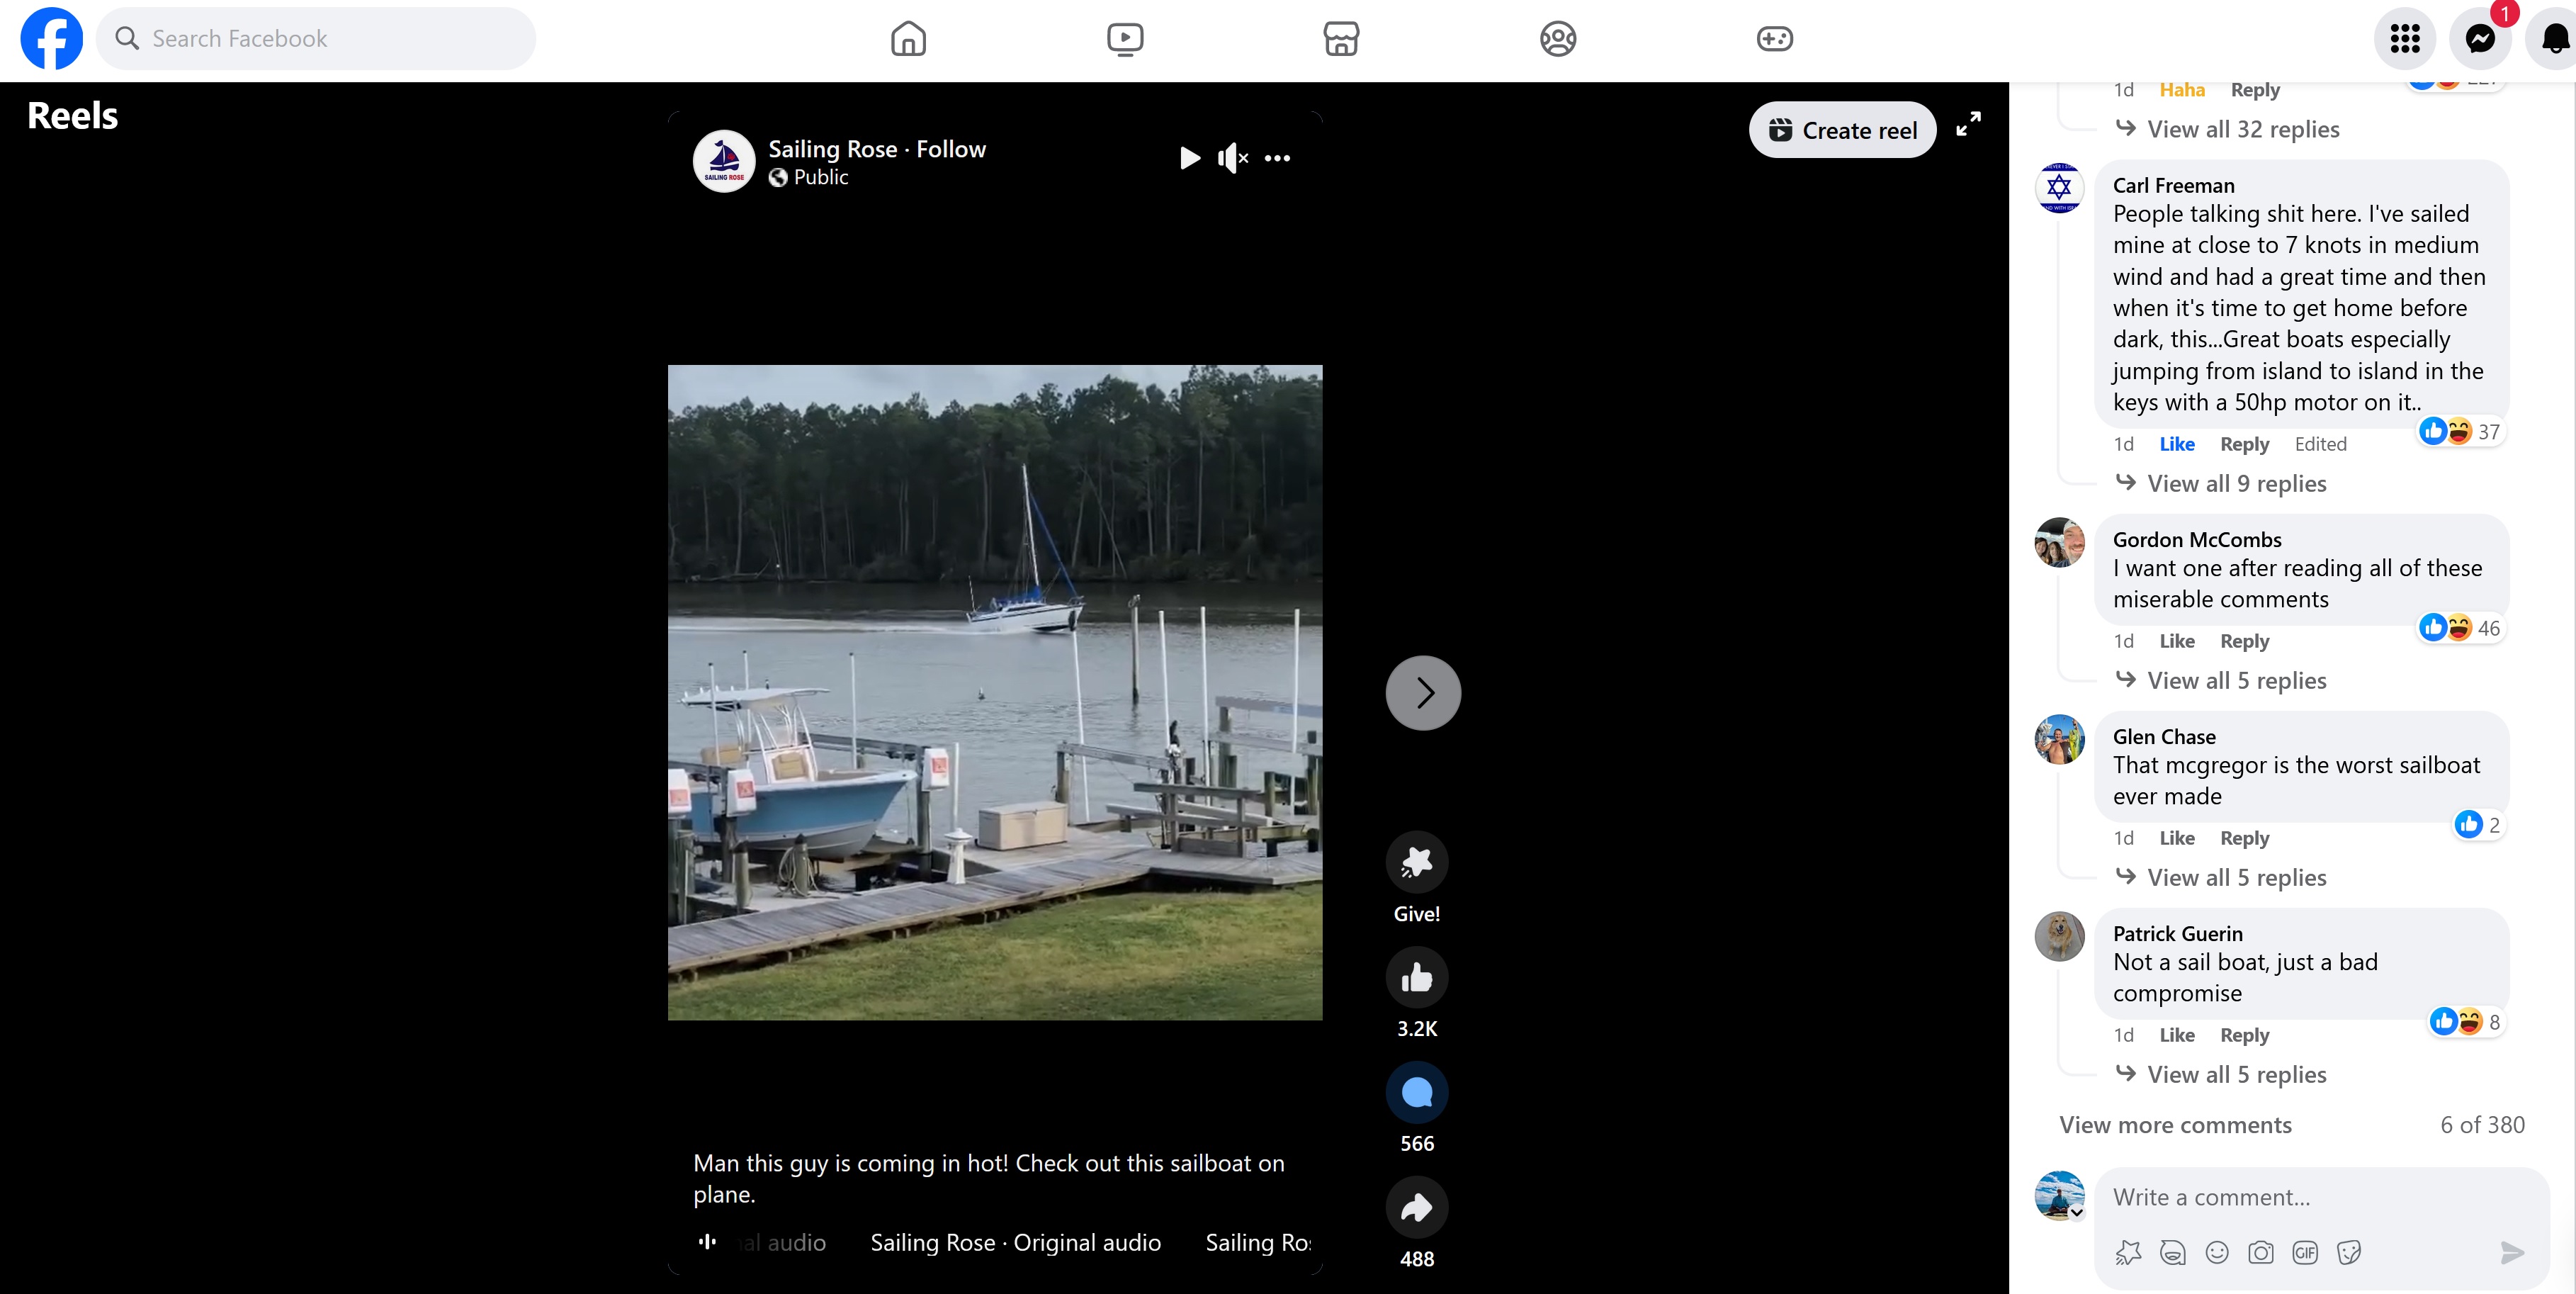Viewport: 2576px width, 1294px height.
Task: Play the paused reel
Action: 1189,158
